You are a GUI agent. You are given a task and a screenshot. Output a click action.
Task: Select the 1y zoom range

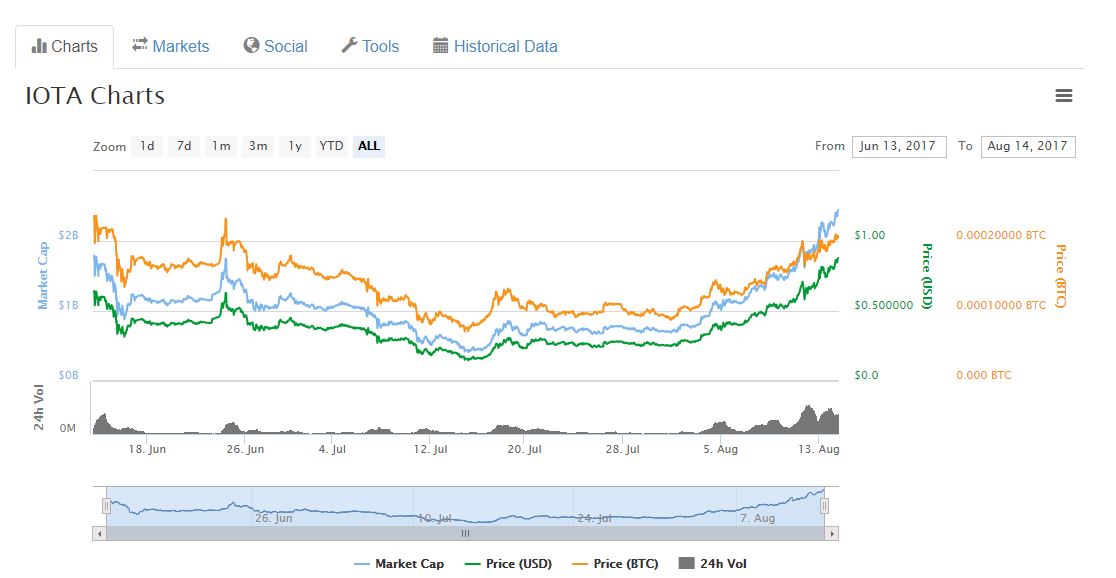coord(295,146)
